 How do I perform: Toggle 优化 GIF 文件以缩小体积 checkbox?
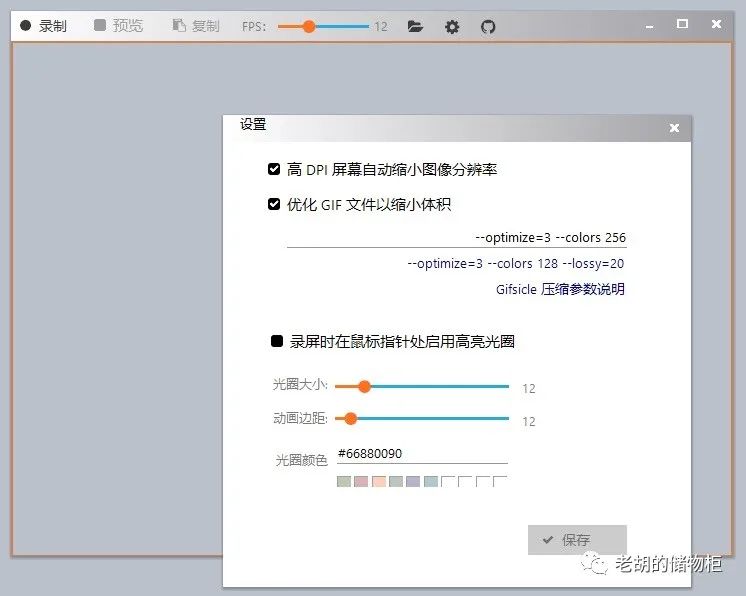click(x=274, y=204)
